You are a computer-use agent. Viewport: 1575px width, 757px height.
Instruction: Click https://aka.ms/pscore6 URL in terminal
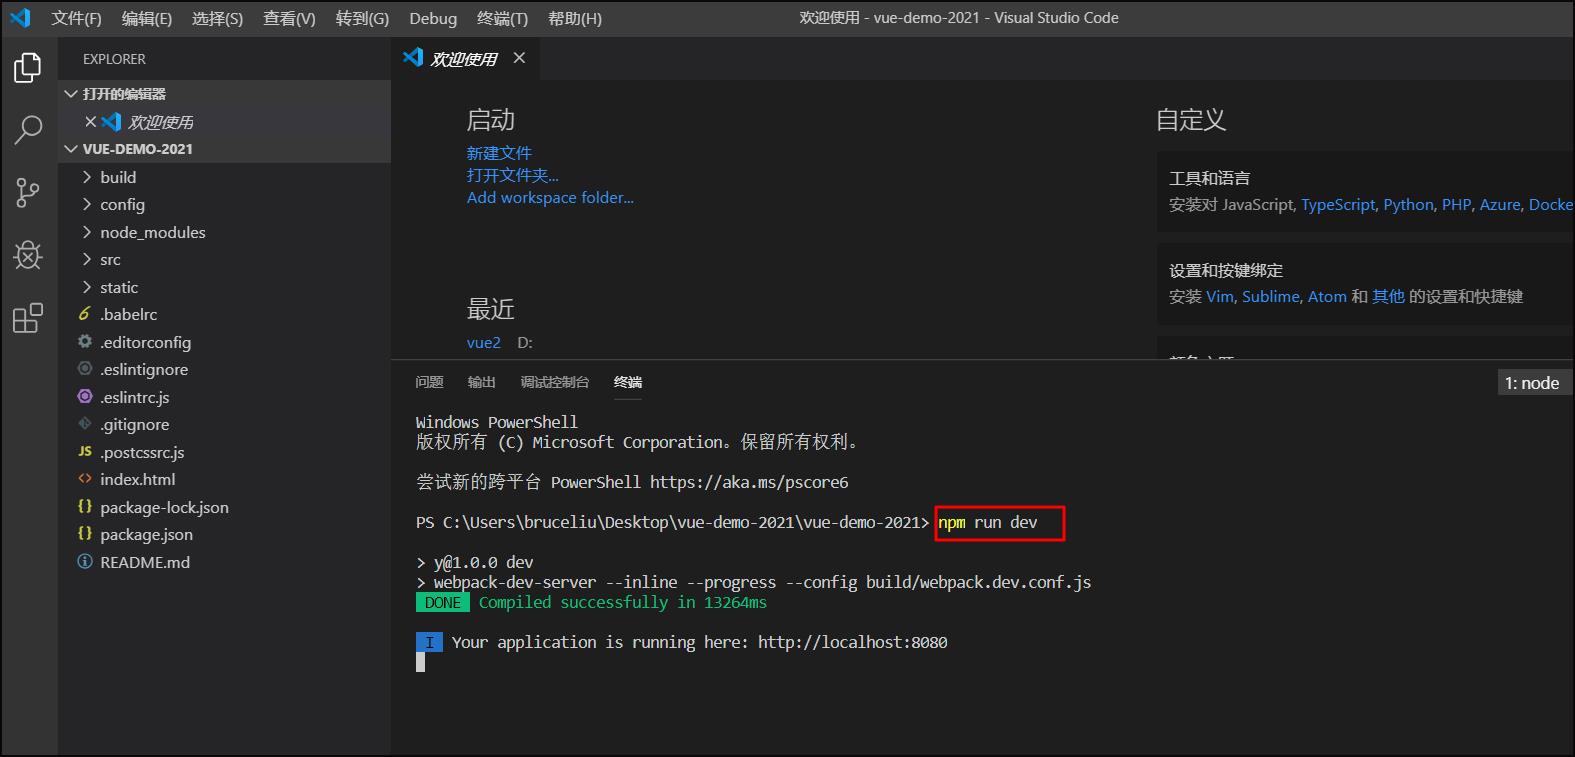749,482
